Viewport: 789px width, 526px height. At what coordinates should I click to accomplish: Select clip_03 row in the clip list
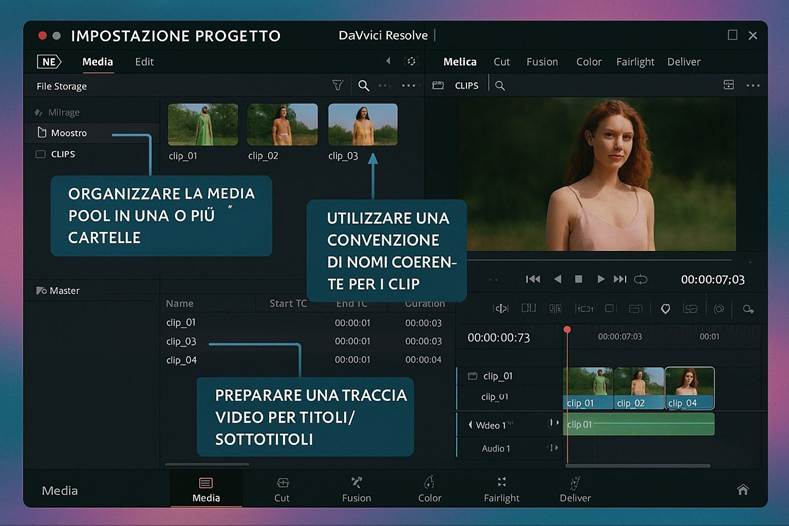pyautogui.click(x=305, y=341)
